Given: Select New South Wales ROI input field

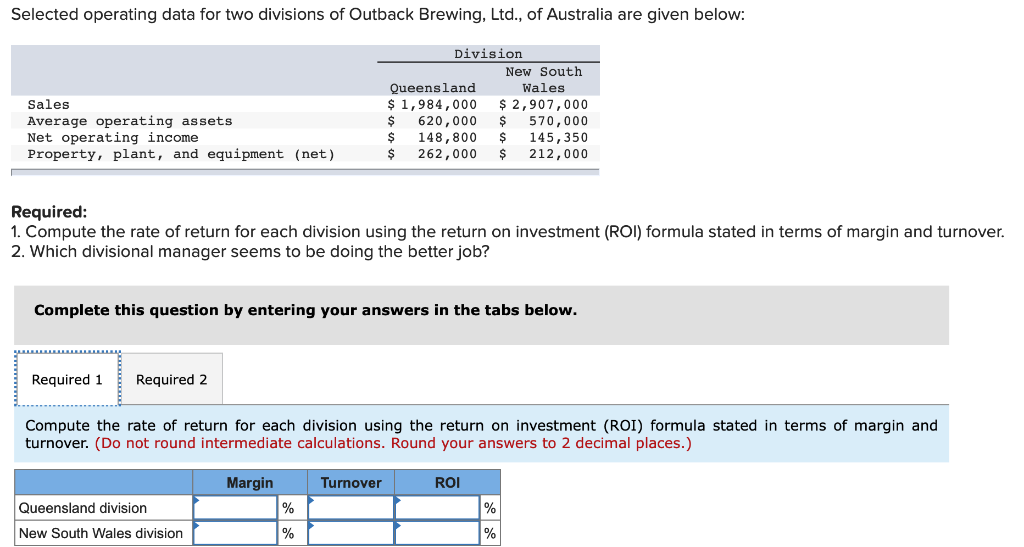Looking at the screenshot, I should 438,533.
